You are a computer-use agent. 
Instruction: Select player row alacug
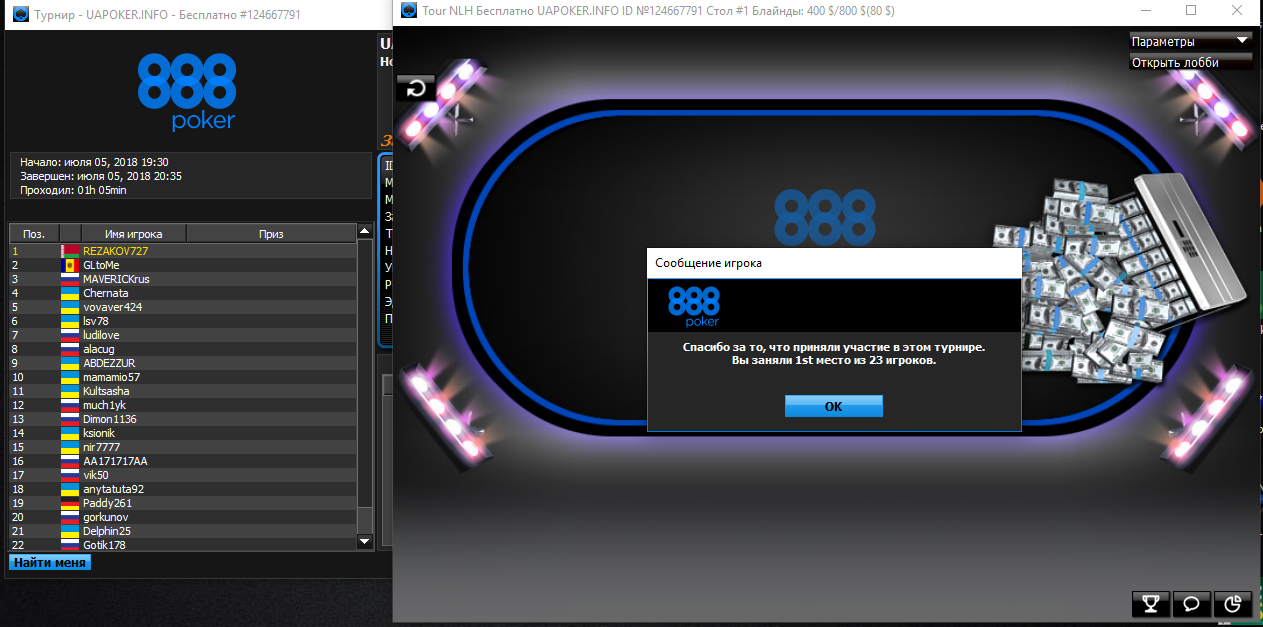tap(183, 349)
